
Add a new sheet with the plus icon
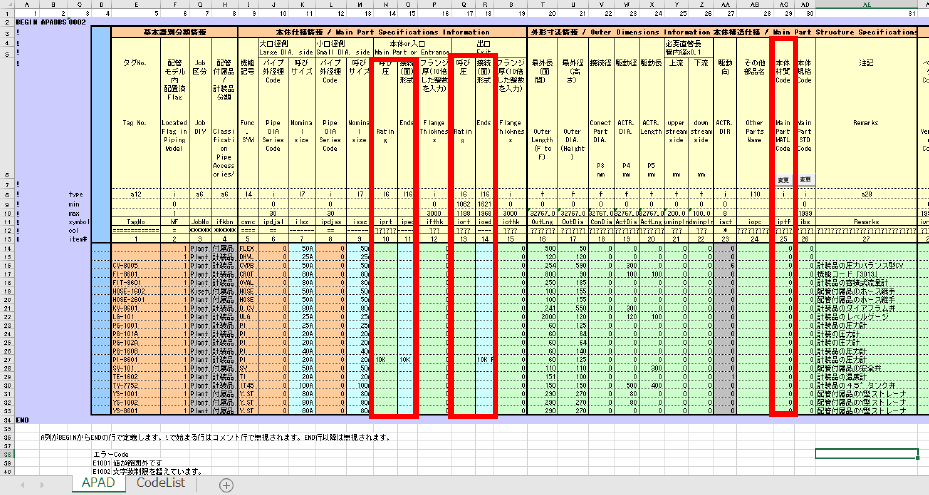(x=226, y=485)
